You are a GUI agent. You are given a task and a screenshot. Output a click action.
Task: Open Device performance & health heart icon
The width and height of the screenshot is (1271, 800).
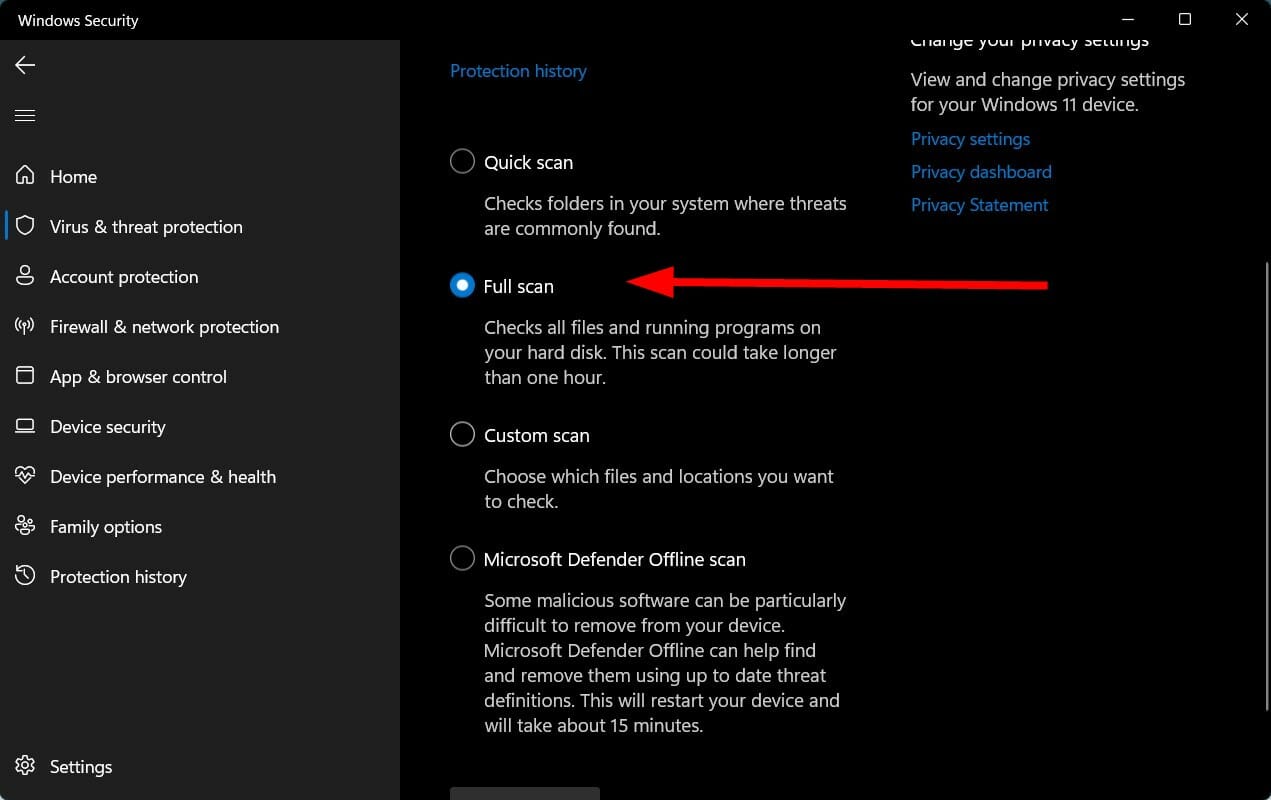pyautogui.click(x=24, y=476)
